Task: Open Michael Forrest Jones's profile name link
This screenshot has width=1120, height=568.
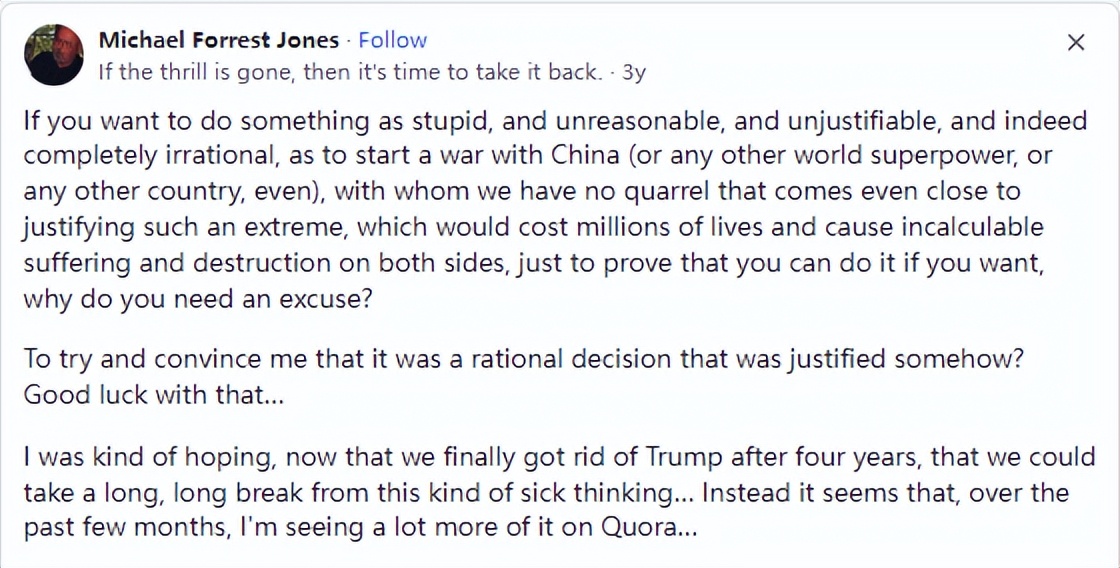Action: 219,40
